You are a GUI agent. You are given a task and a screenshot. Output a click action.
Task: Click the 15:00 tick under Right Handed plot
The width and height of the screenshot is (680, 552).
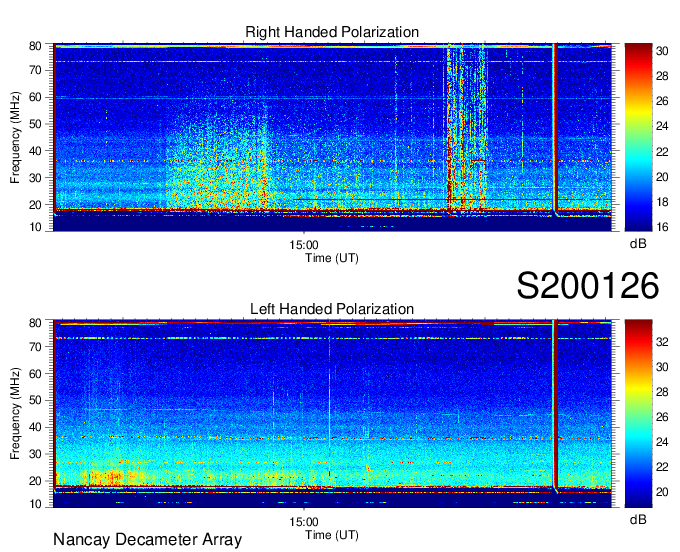click(304, 245)
